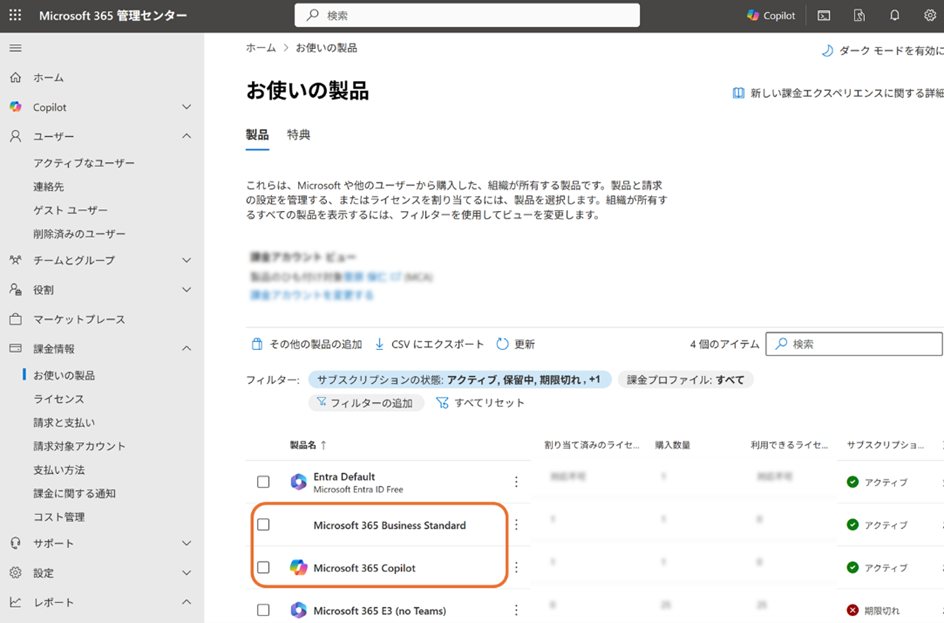Screen dimensions: 944x623
Task: Click the レポート chart icon
Action: (x=16, y=602)
